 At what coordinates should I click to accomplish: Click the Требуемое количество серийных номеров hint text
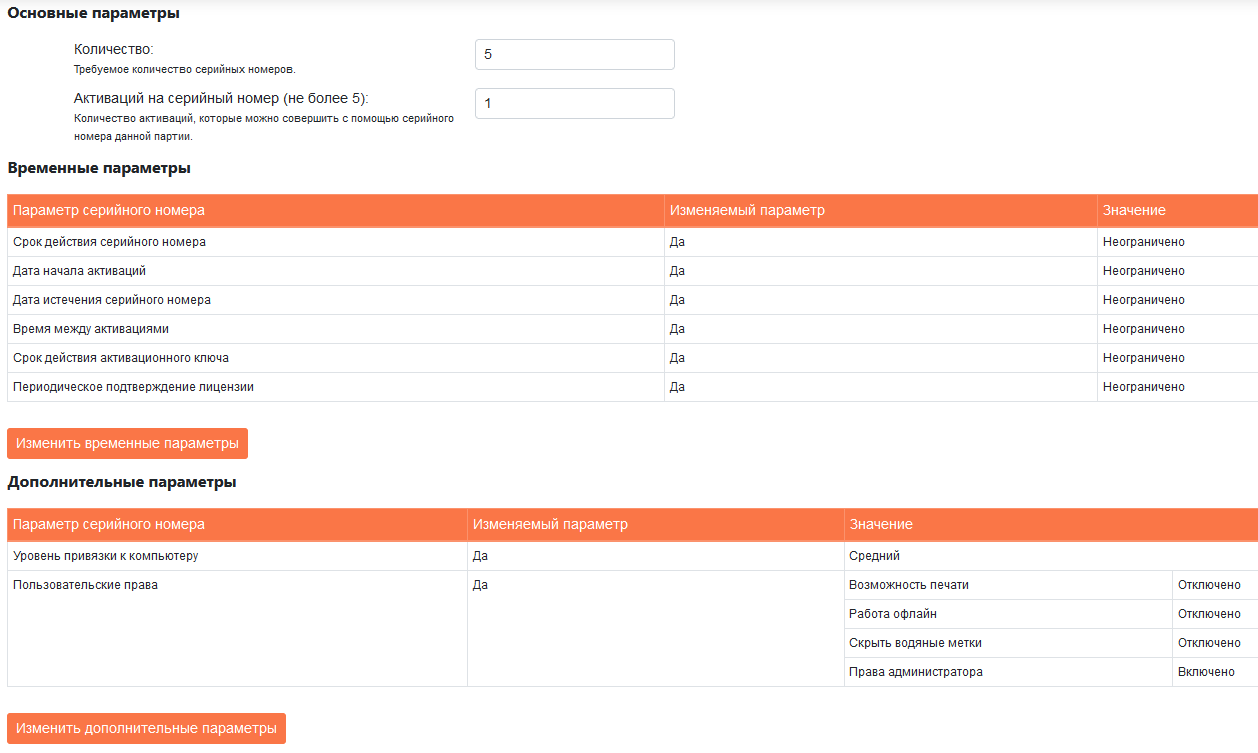coord(185,70)
